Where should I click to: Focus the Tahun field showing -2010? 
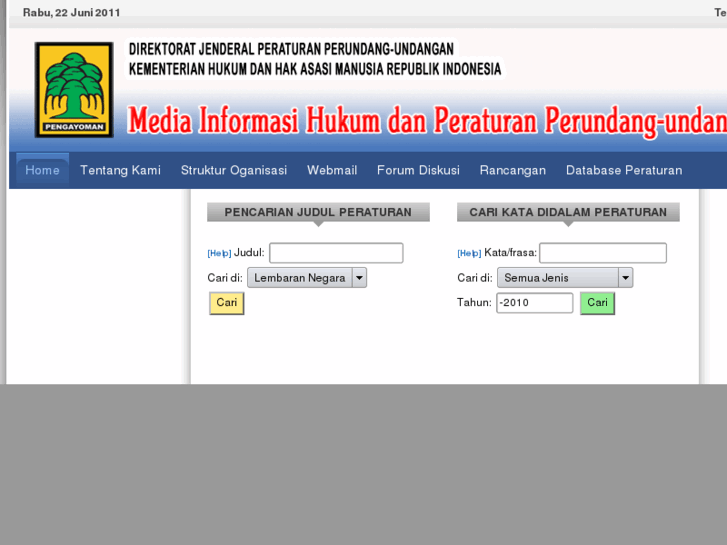click(535, 303)
